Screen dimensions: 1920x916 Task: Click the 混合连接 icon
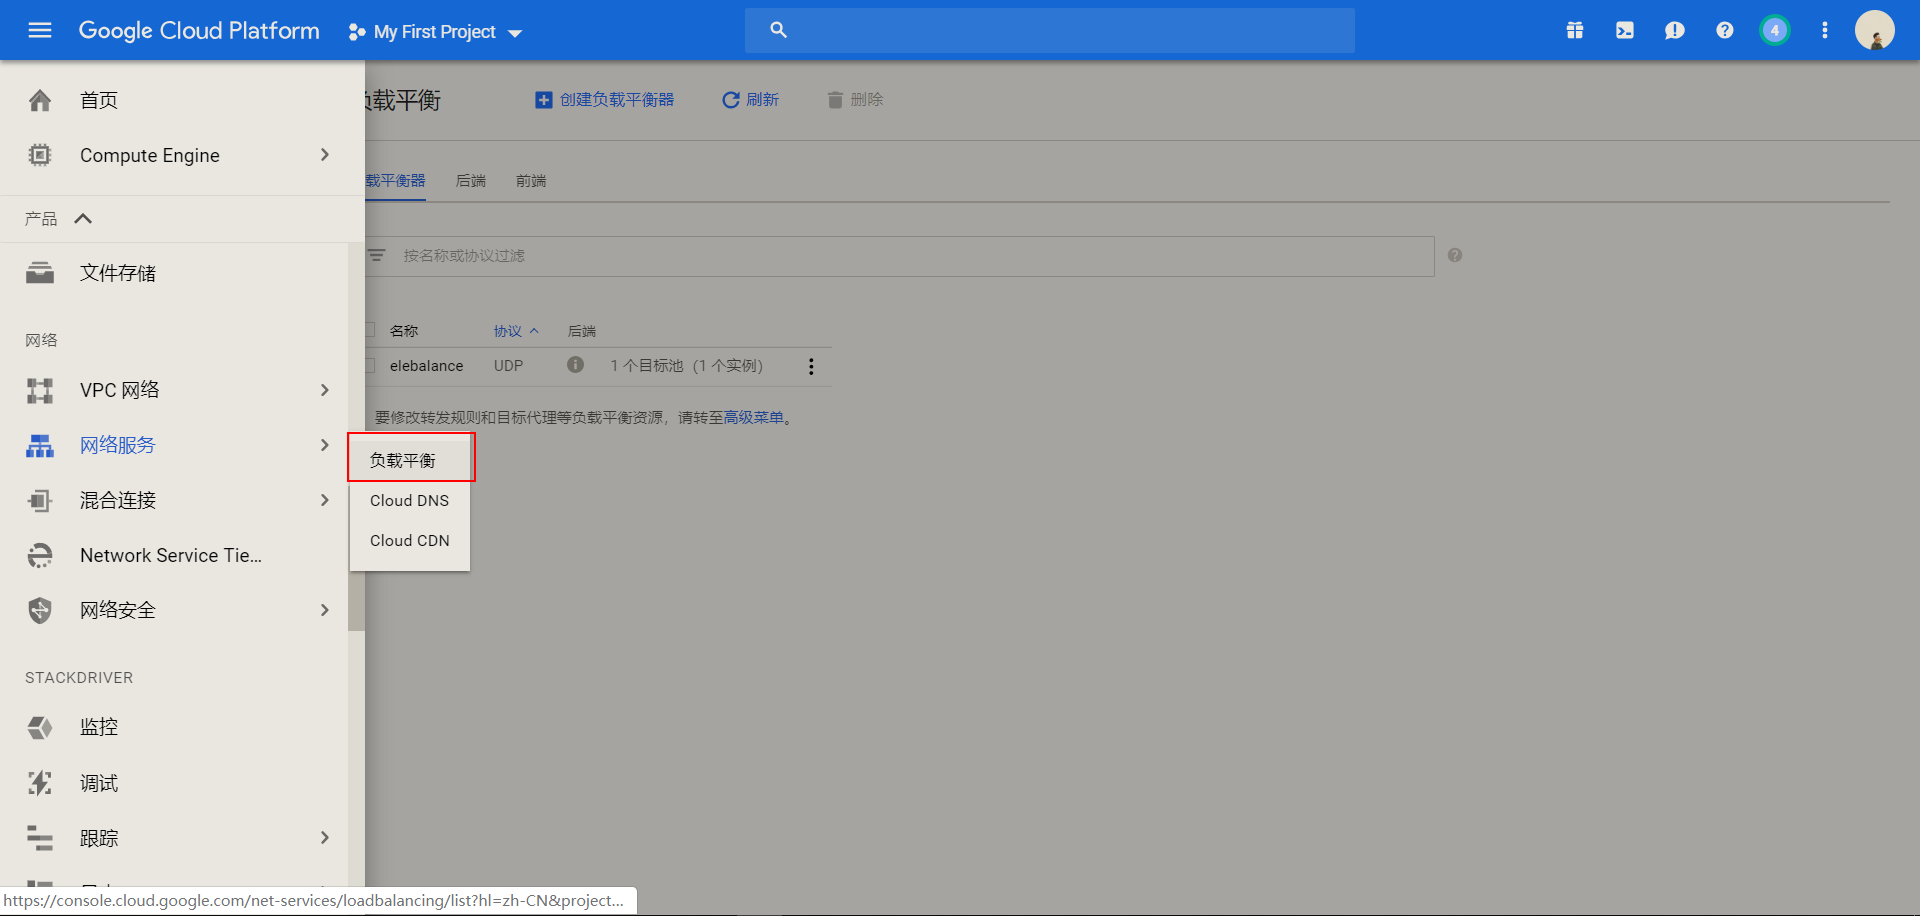point(40,500)
